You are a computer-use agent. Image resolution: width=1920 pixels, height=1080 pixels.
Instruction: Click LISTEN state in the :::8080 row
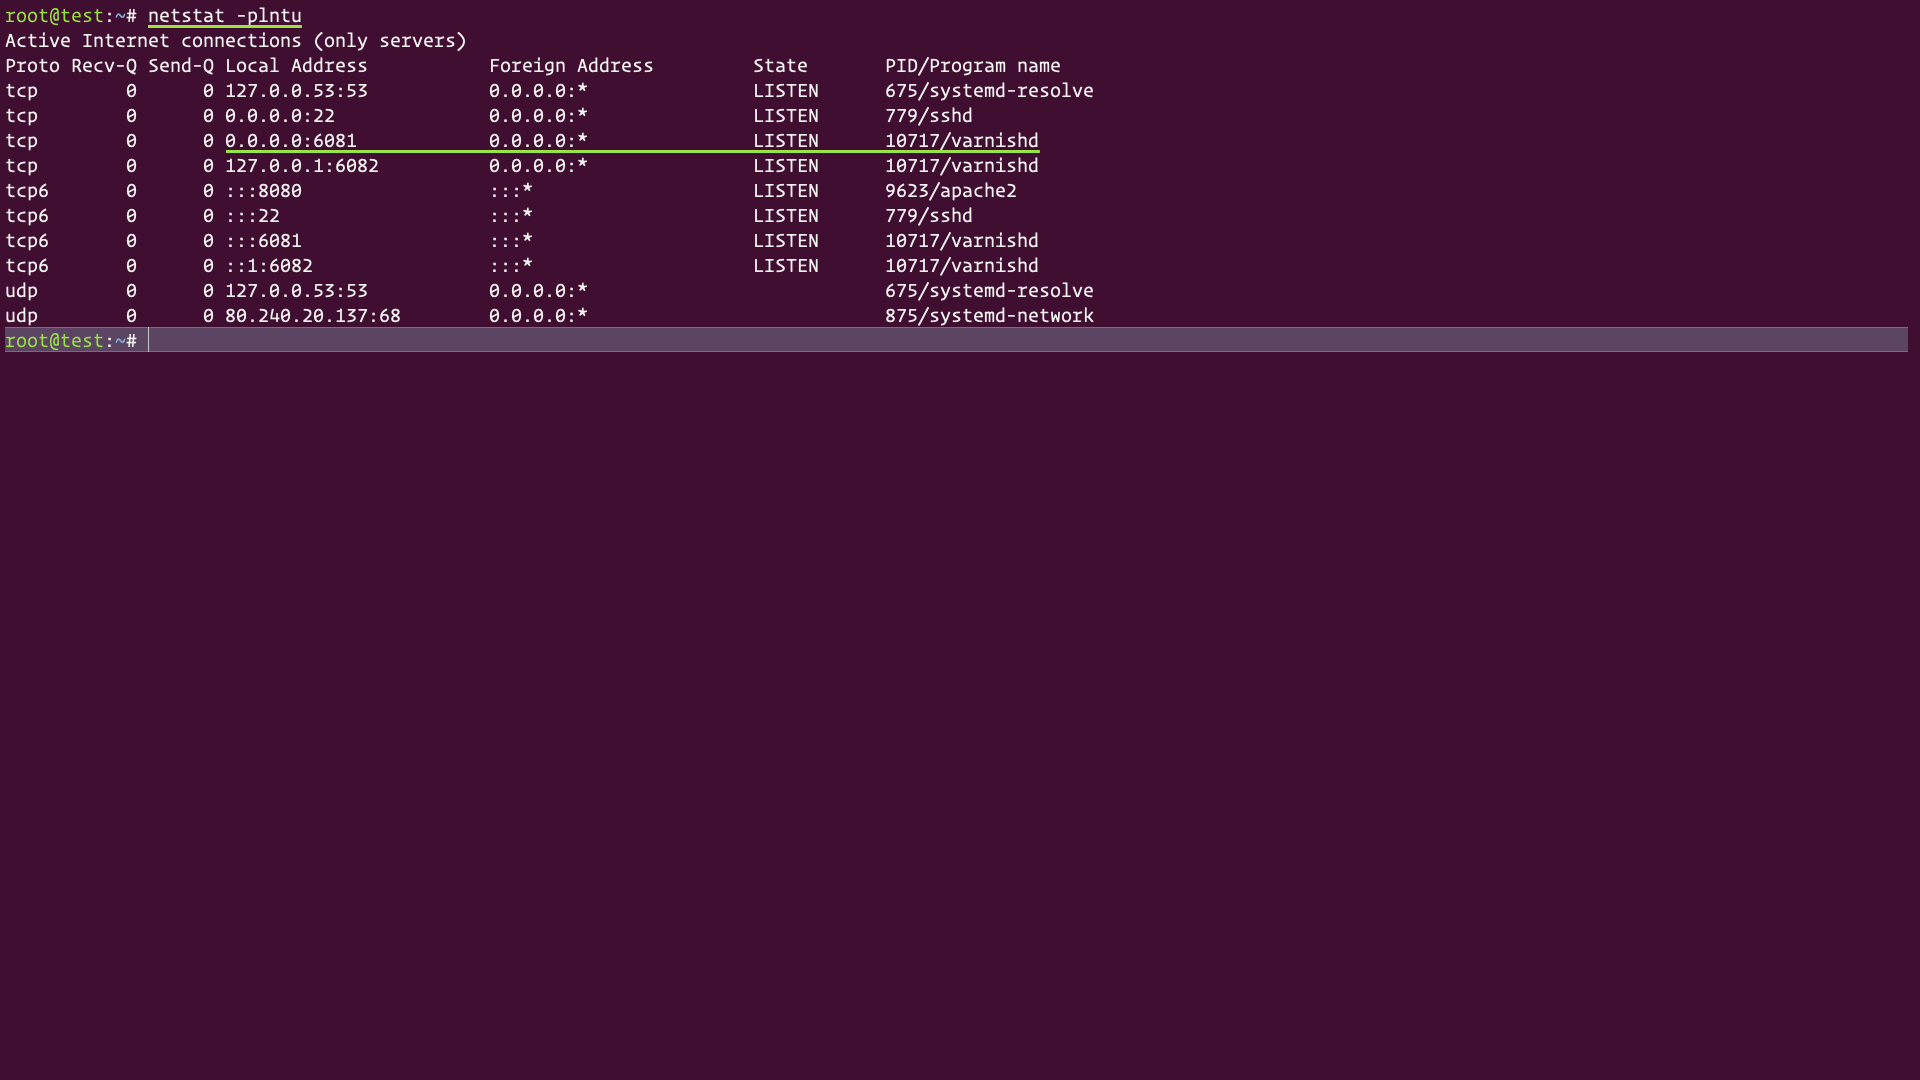(x=786, y=191)
